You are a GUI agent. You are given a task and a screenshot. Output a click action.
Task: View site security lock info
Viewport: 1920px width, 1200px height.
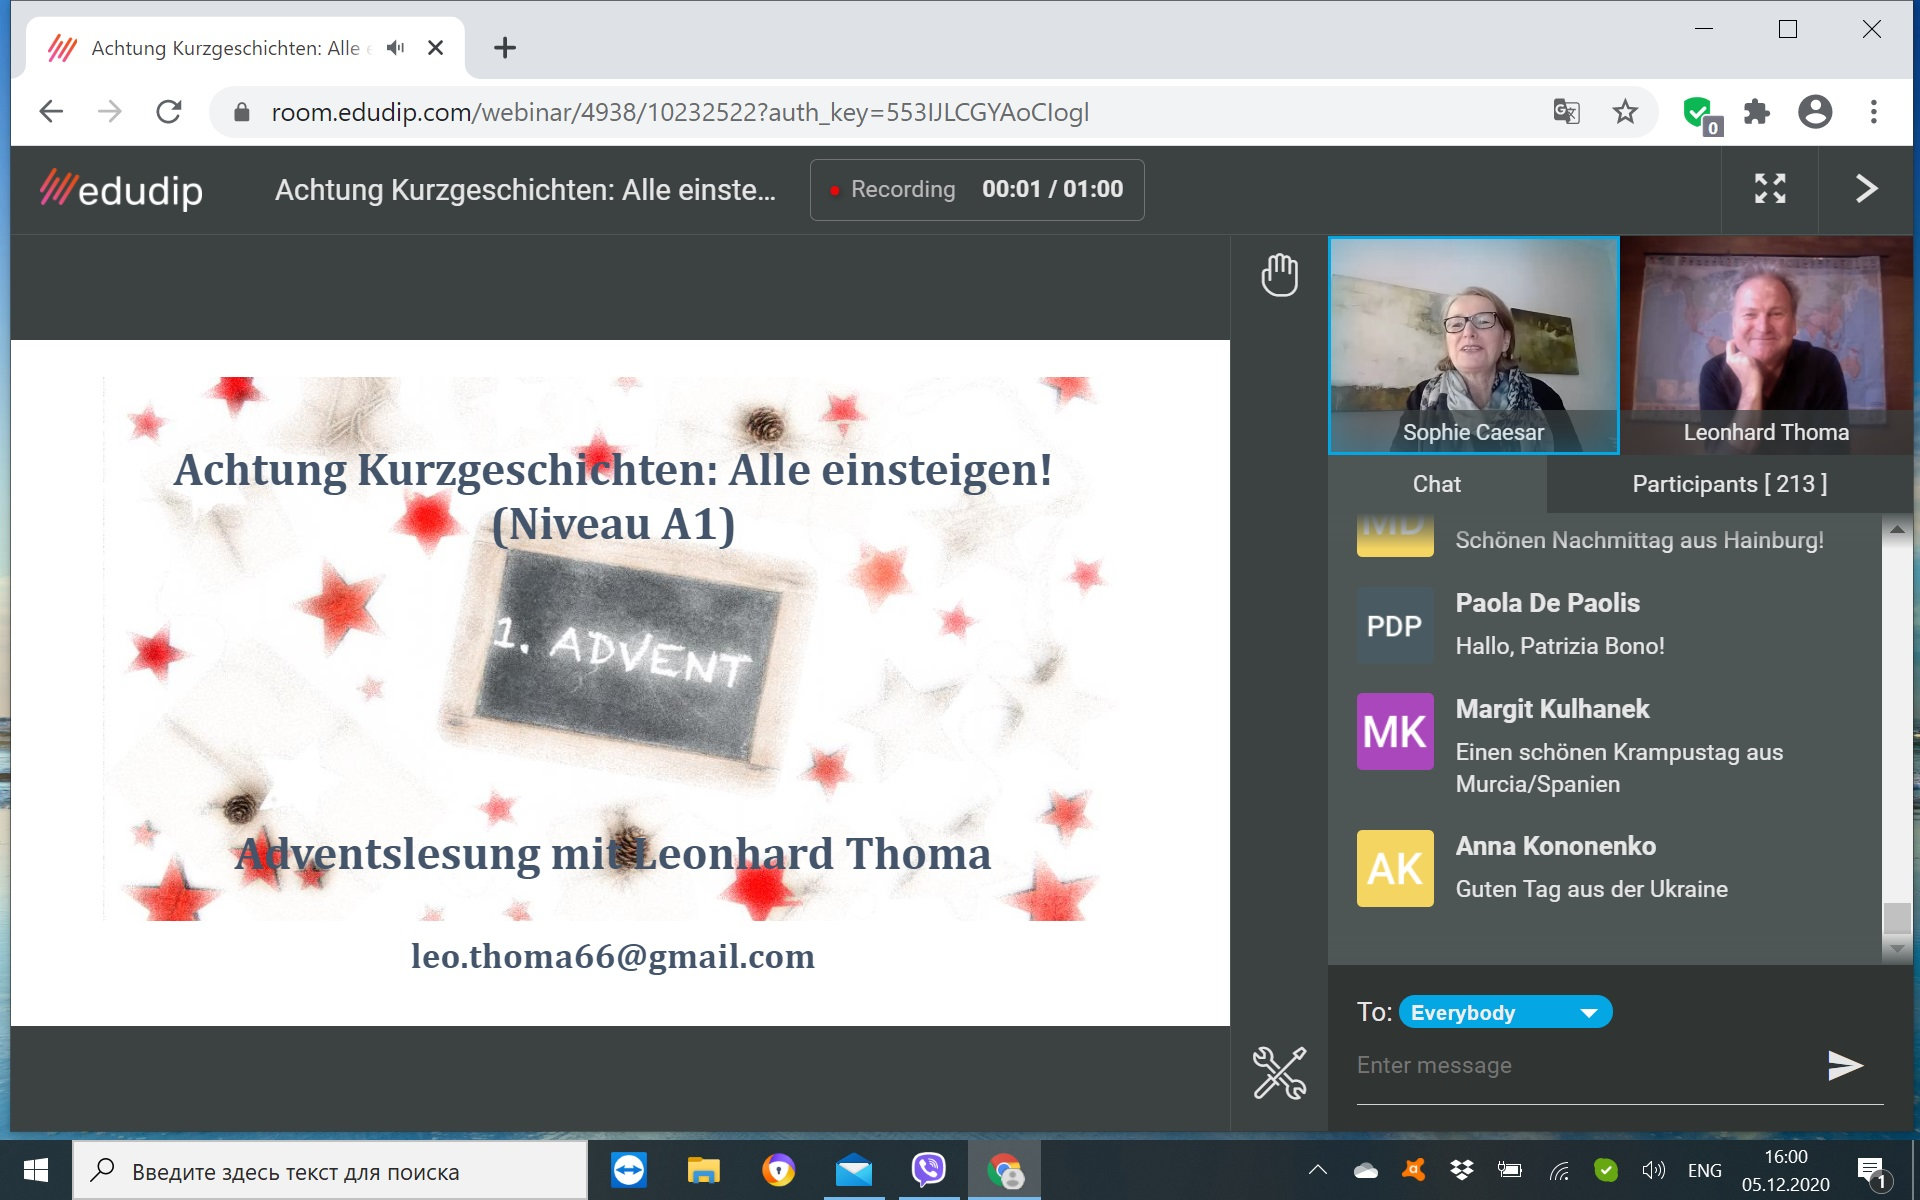pyautogui.click(x=241, y=112)
